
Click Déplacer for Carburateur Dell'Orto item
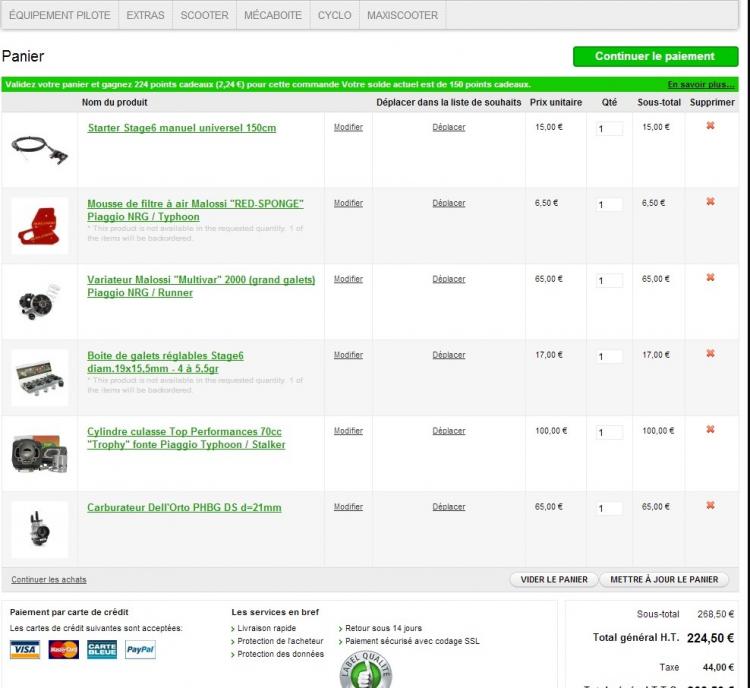(x=449, y=507)
